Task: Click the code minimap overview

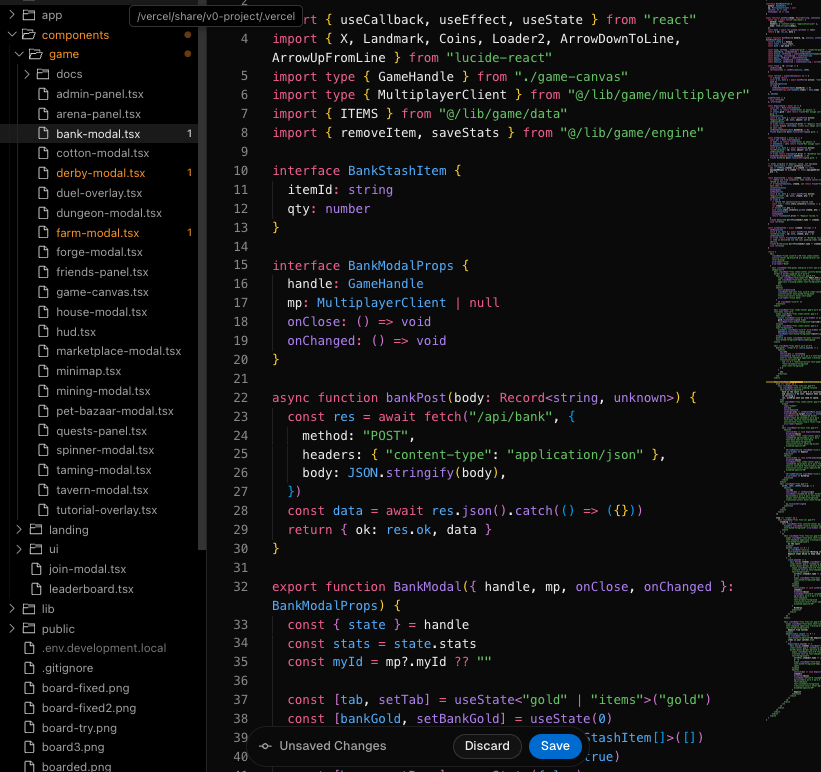Action: tap(793, 361)
